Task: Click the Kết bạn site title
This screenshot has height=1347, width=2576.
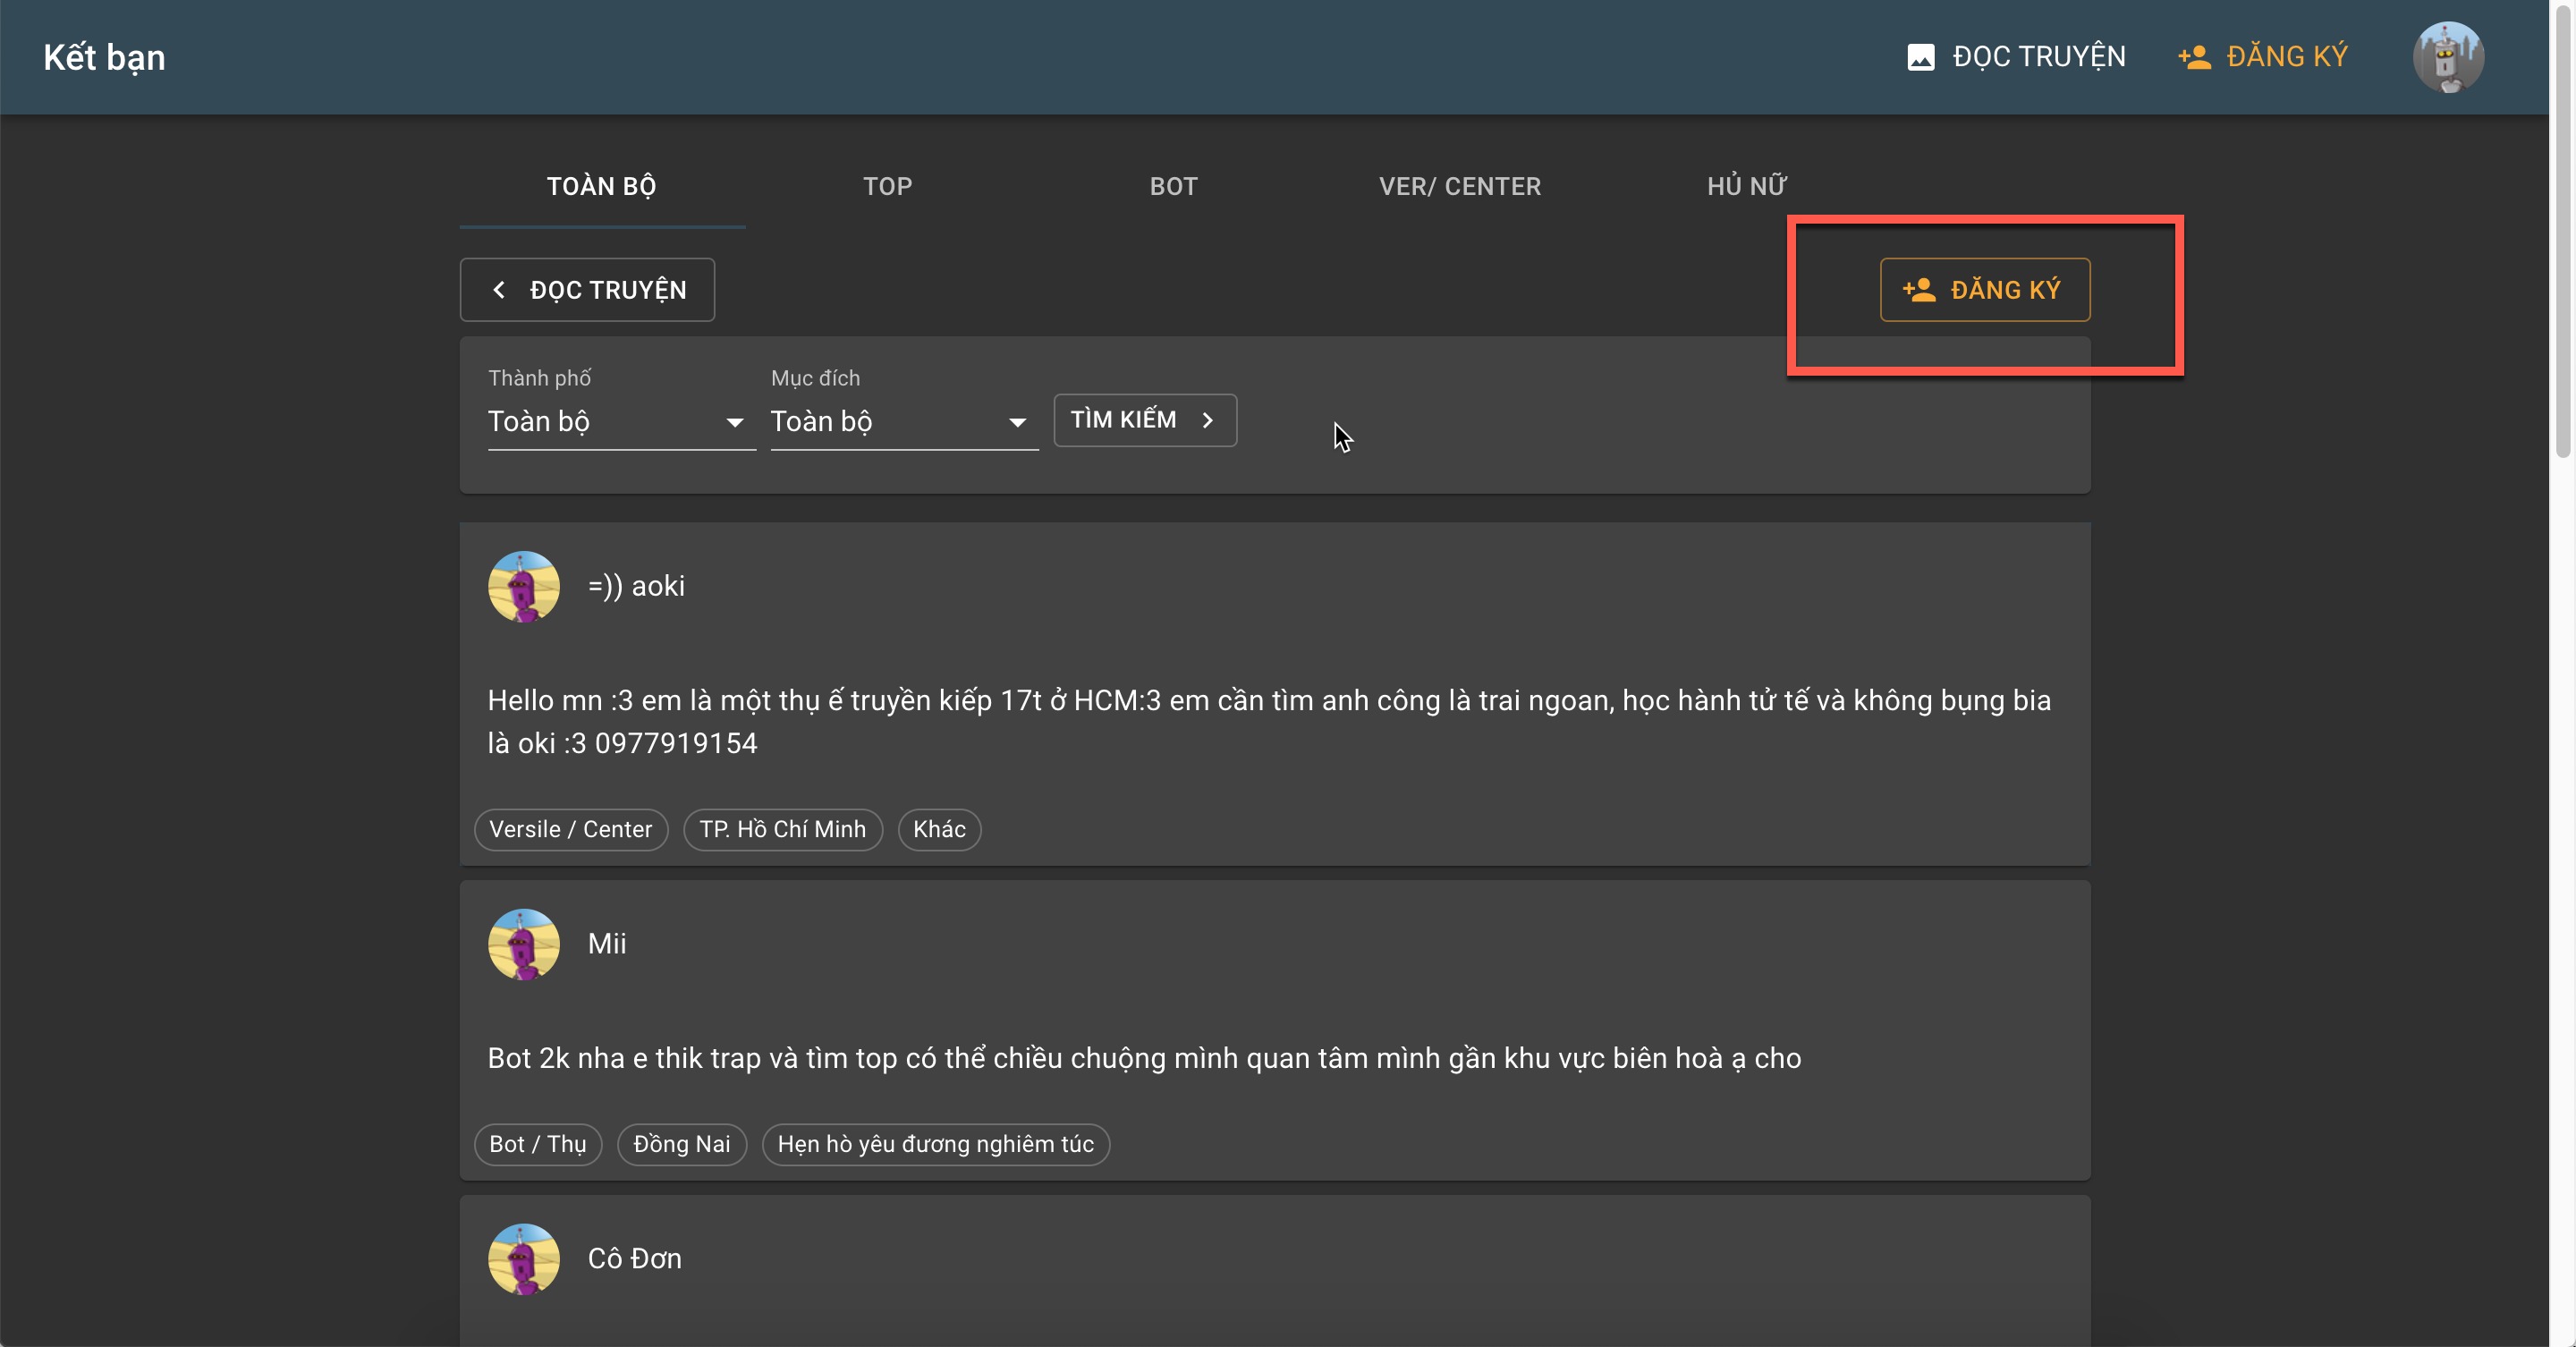Action: [104, 57]
